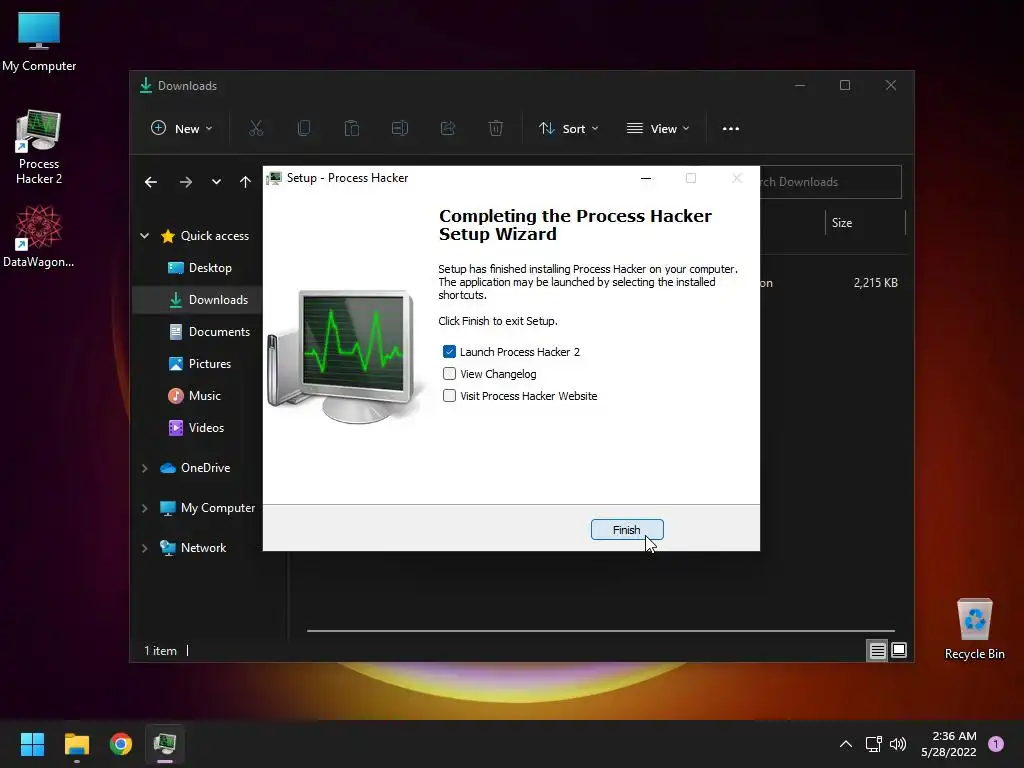
Task: Click the Delete trash icon in toolbar
Action: (x=496, y=129)
